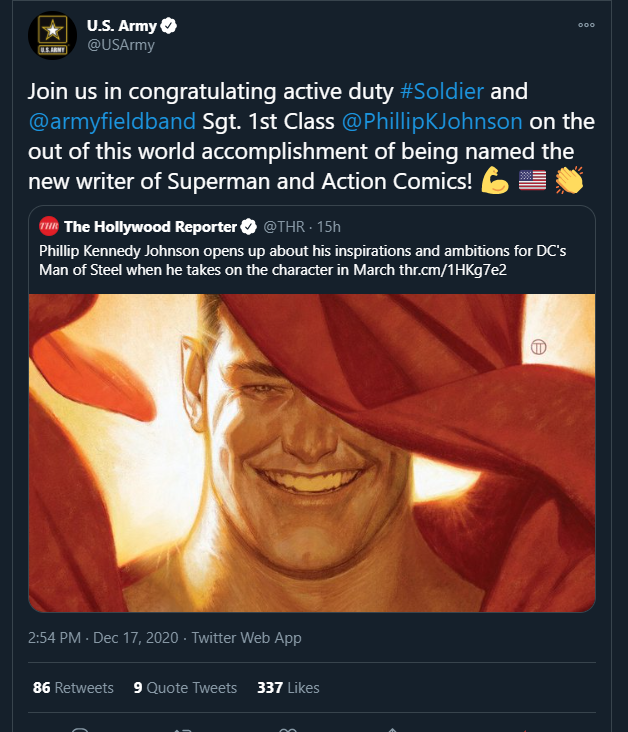Open the Twitter Web App source link
The height and width of the screenshot is (732, 628).
[247, 638]
